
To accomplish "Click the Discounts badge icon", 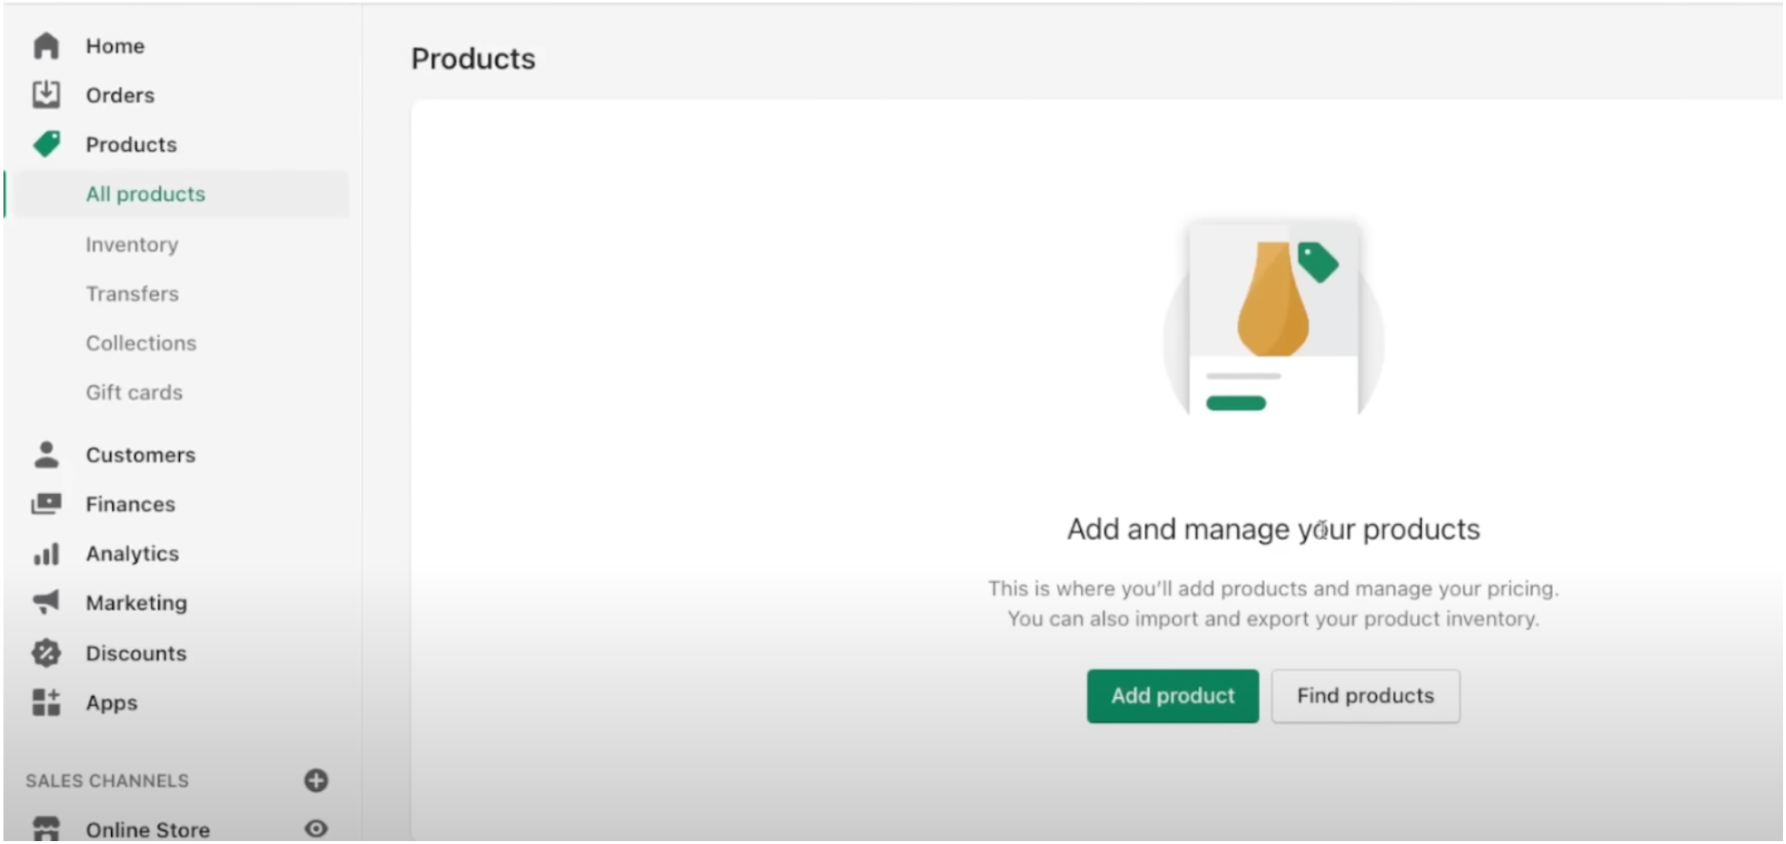I will [46, 653].
